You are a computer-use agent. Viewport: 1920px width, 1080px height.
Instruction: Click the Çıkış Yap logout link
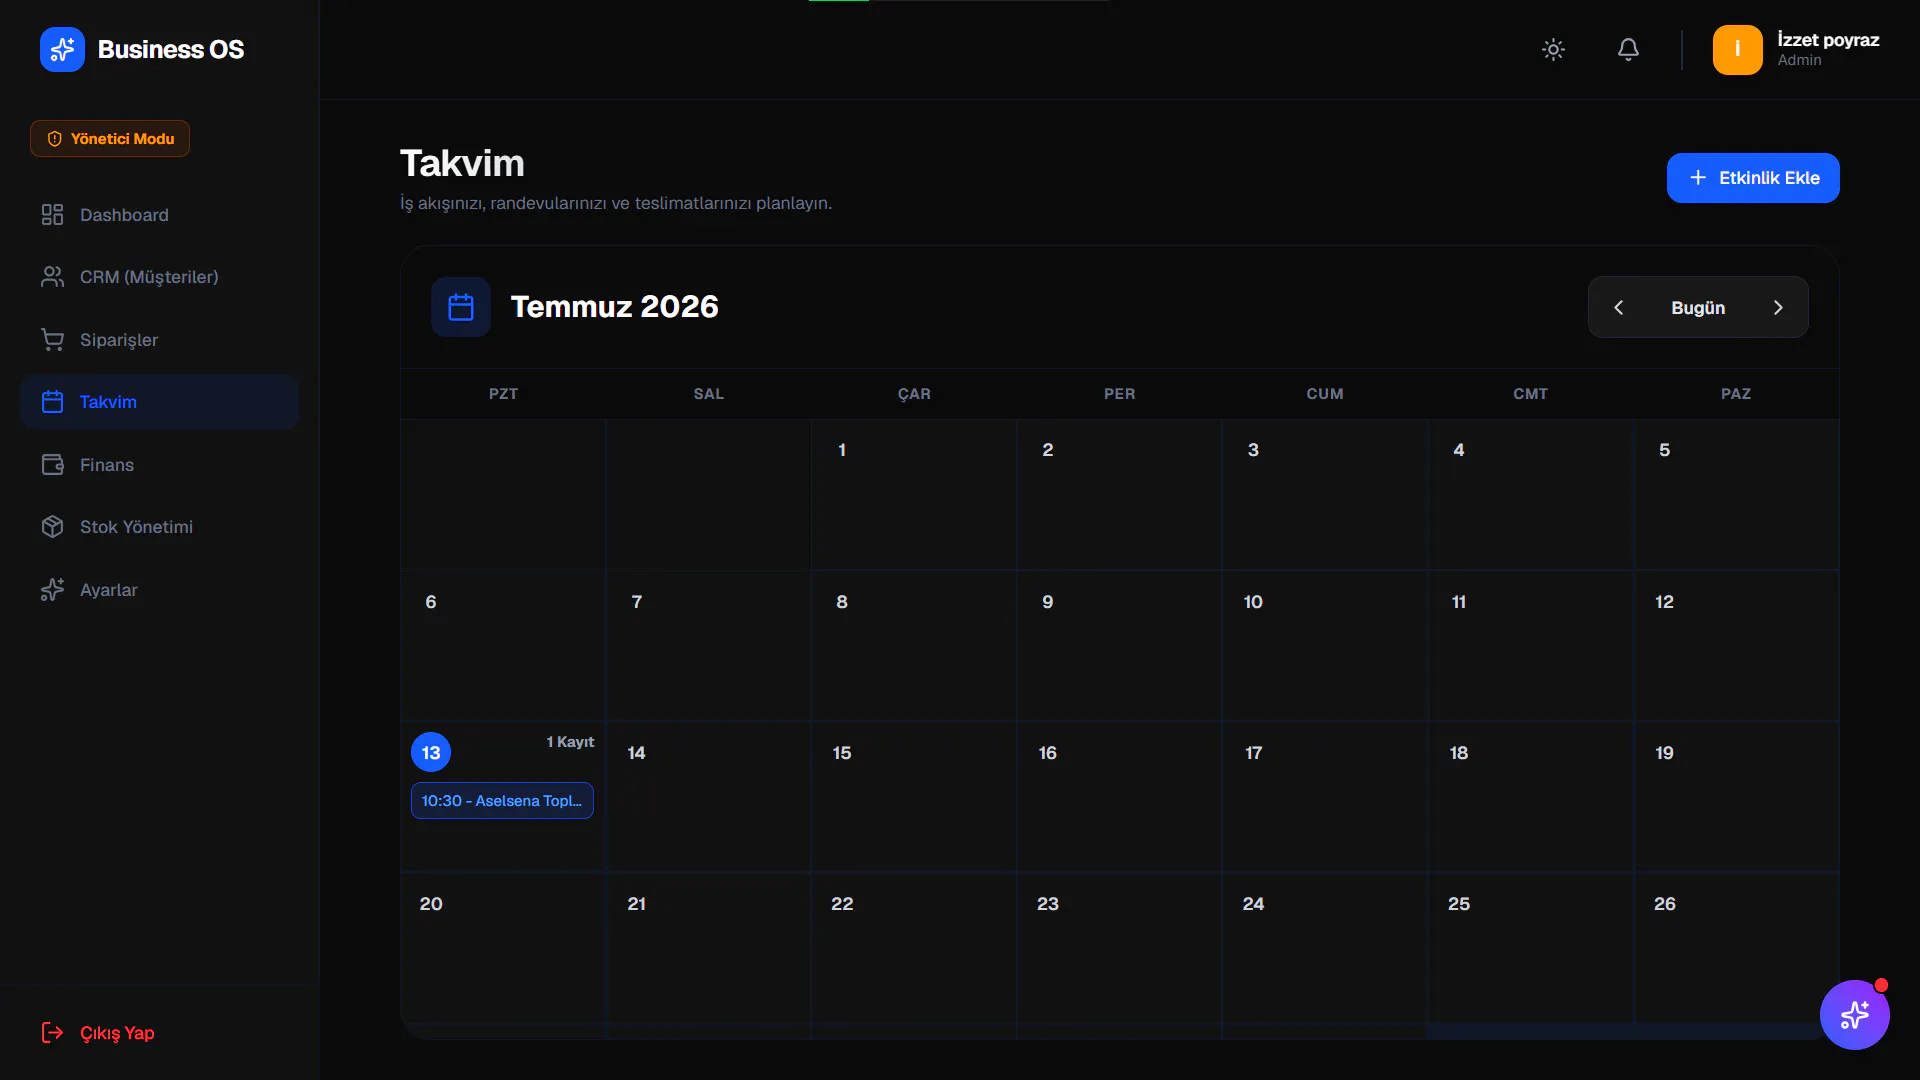coord(117,1033)
